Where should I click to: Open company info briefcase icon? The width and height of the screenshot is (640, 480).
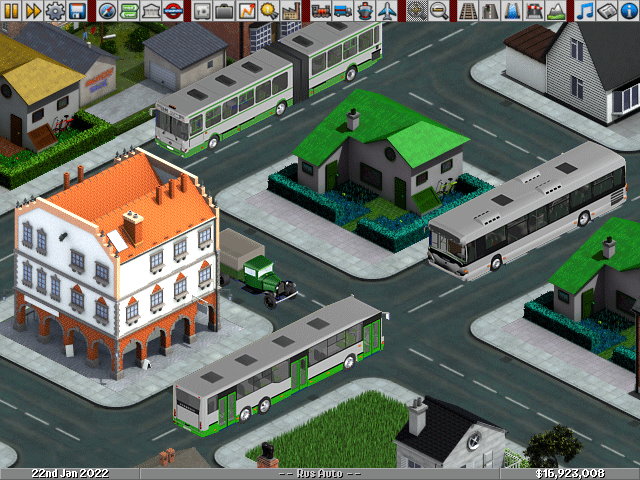pyautogui.click(x=224, y=11)
